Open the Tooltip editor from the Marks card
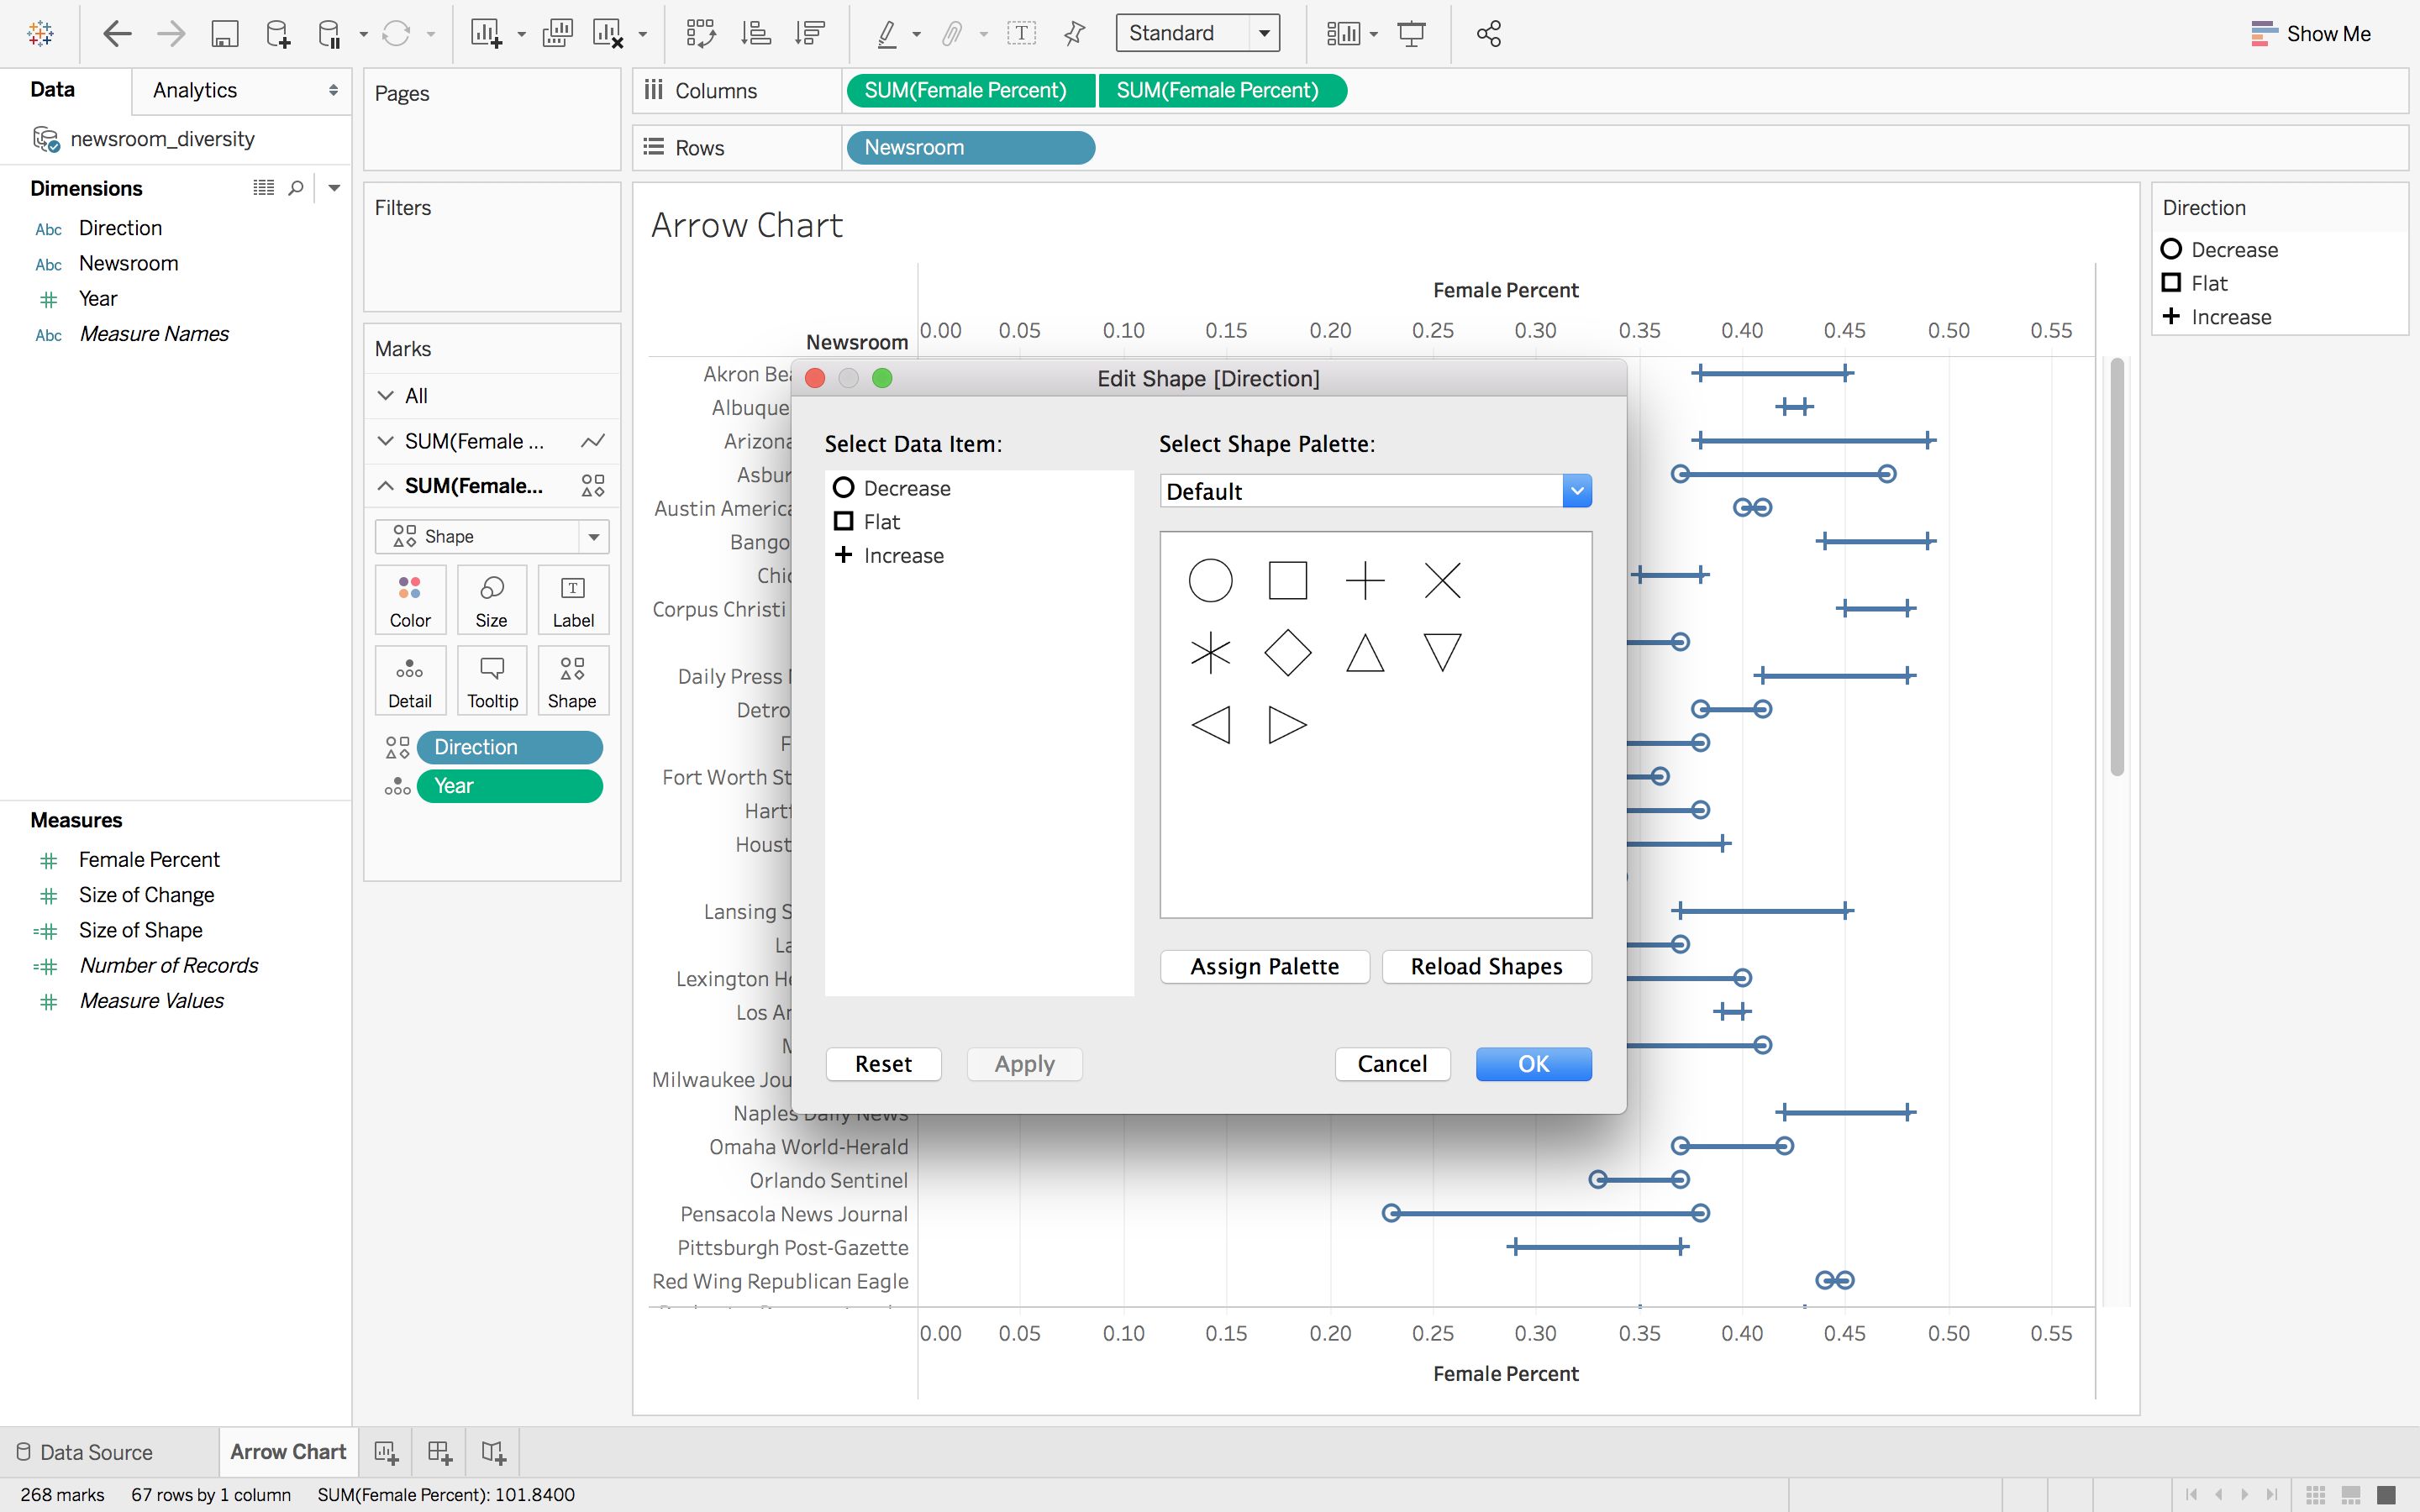The height and width of the screenshot is (1512, 2420). pos(491,680)
